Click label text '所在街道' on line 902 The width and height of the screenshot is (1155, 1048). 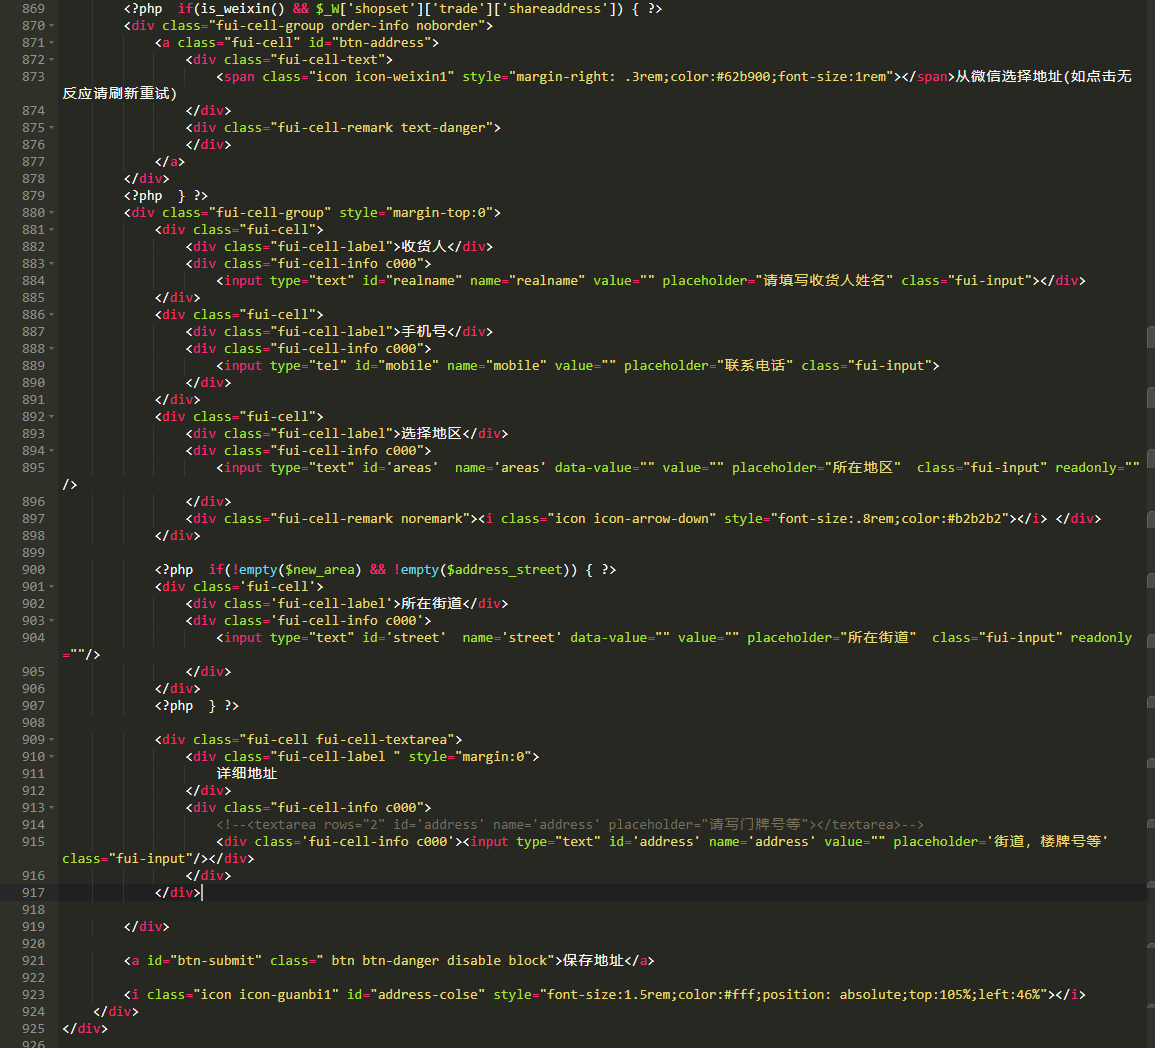point(431,604)
